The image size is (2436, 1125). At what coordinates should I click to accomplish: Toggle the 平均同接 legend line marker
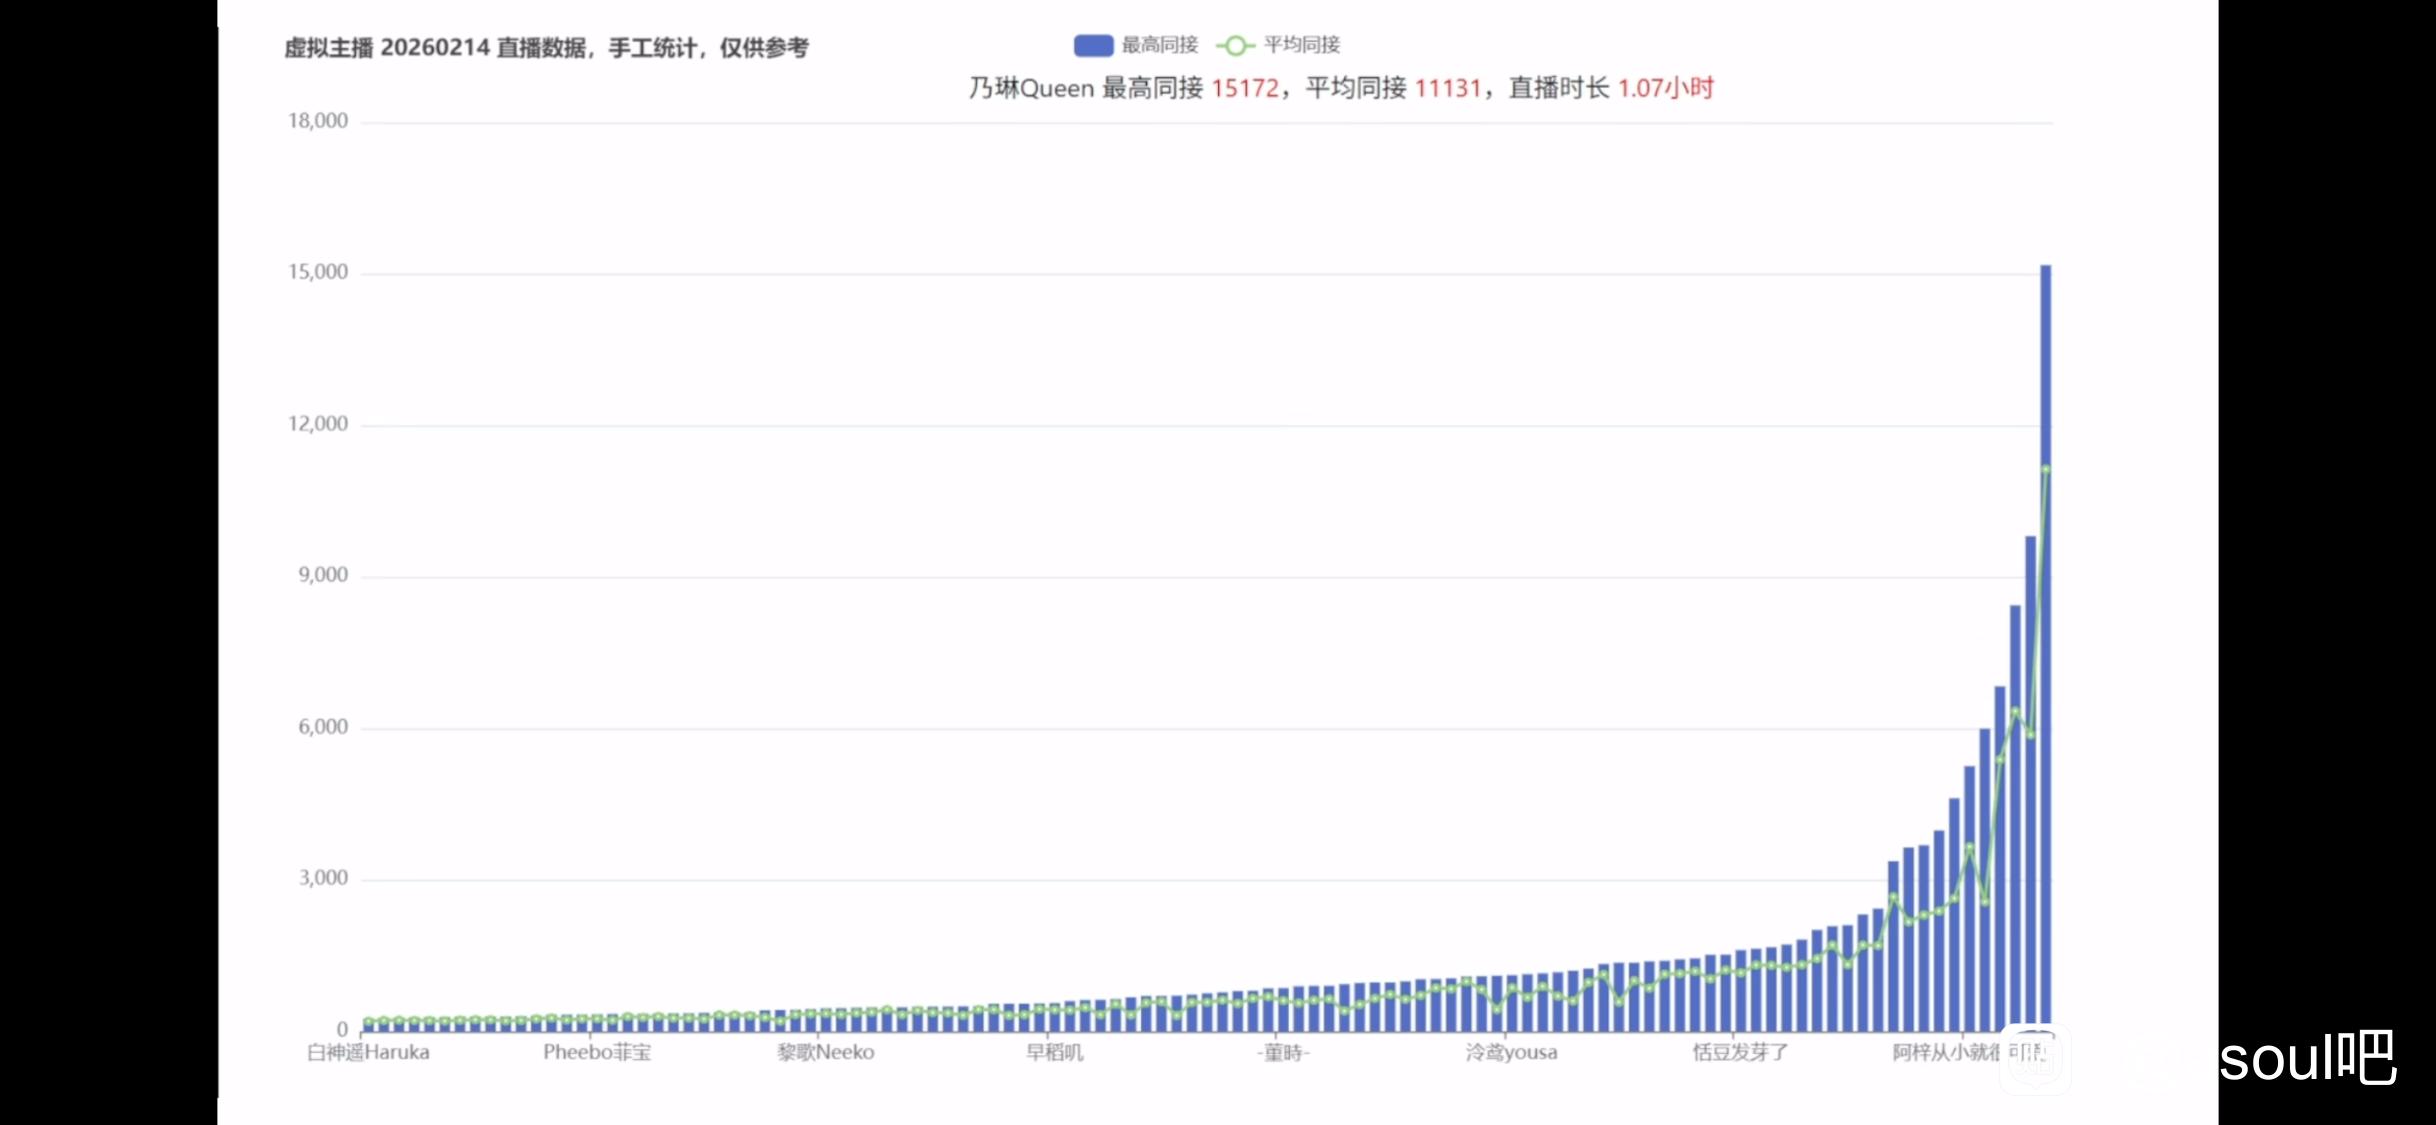1235,45
